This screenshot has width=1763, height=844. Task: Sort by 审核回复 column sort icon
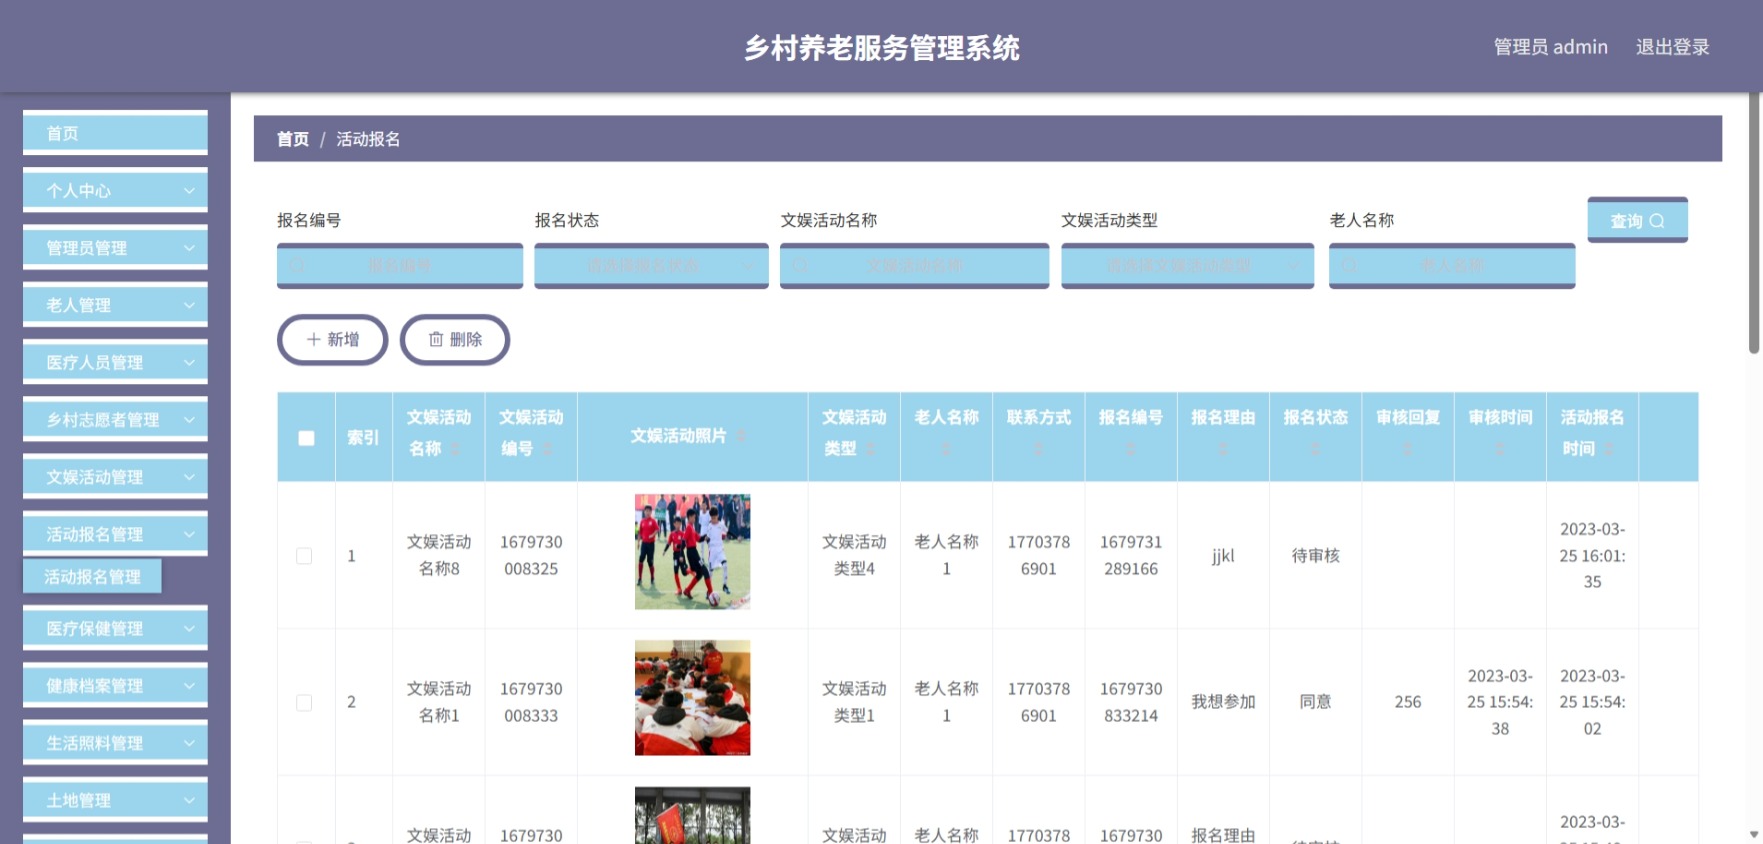[x=1408, y=449]
